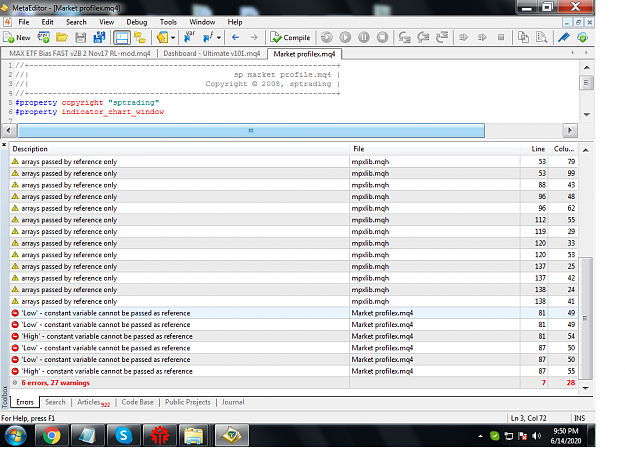The height and width of the screenshot is (469, 625).
Task: Open Skype from the taskbar
Action: [124, 435]
